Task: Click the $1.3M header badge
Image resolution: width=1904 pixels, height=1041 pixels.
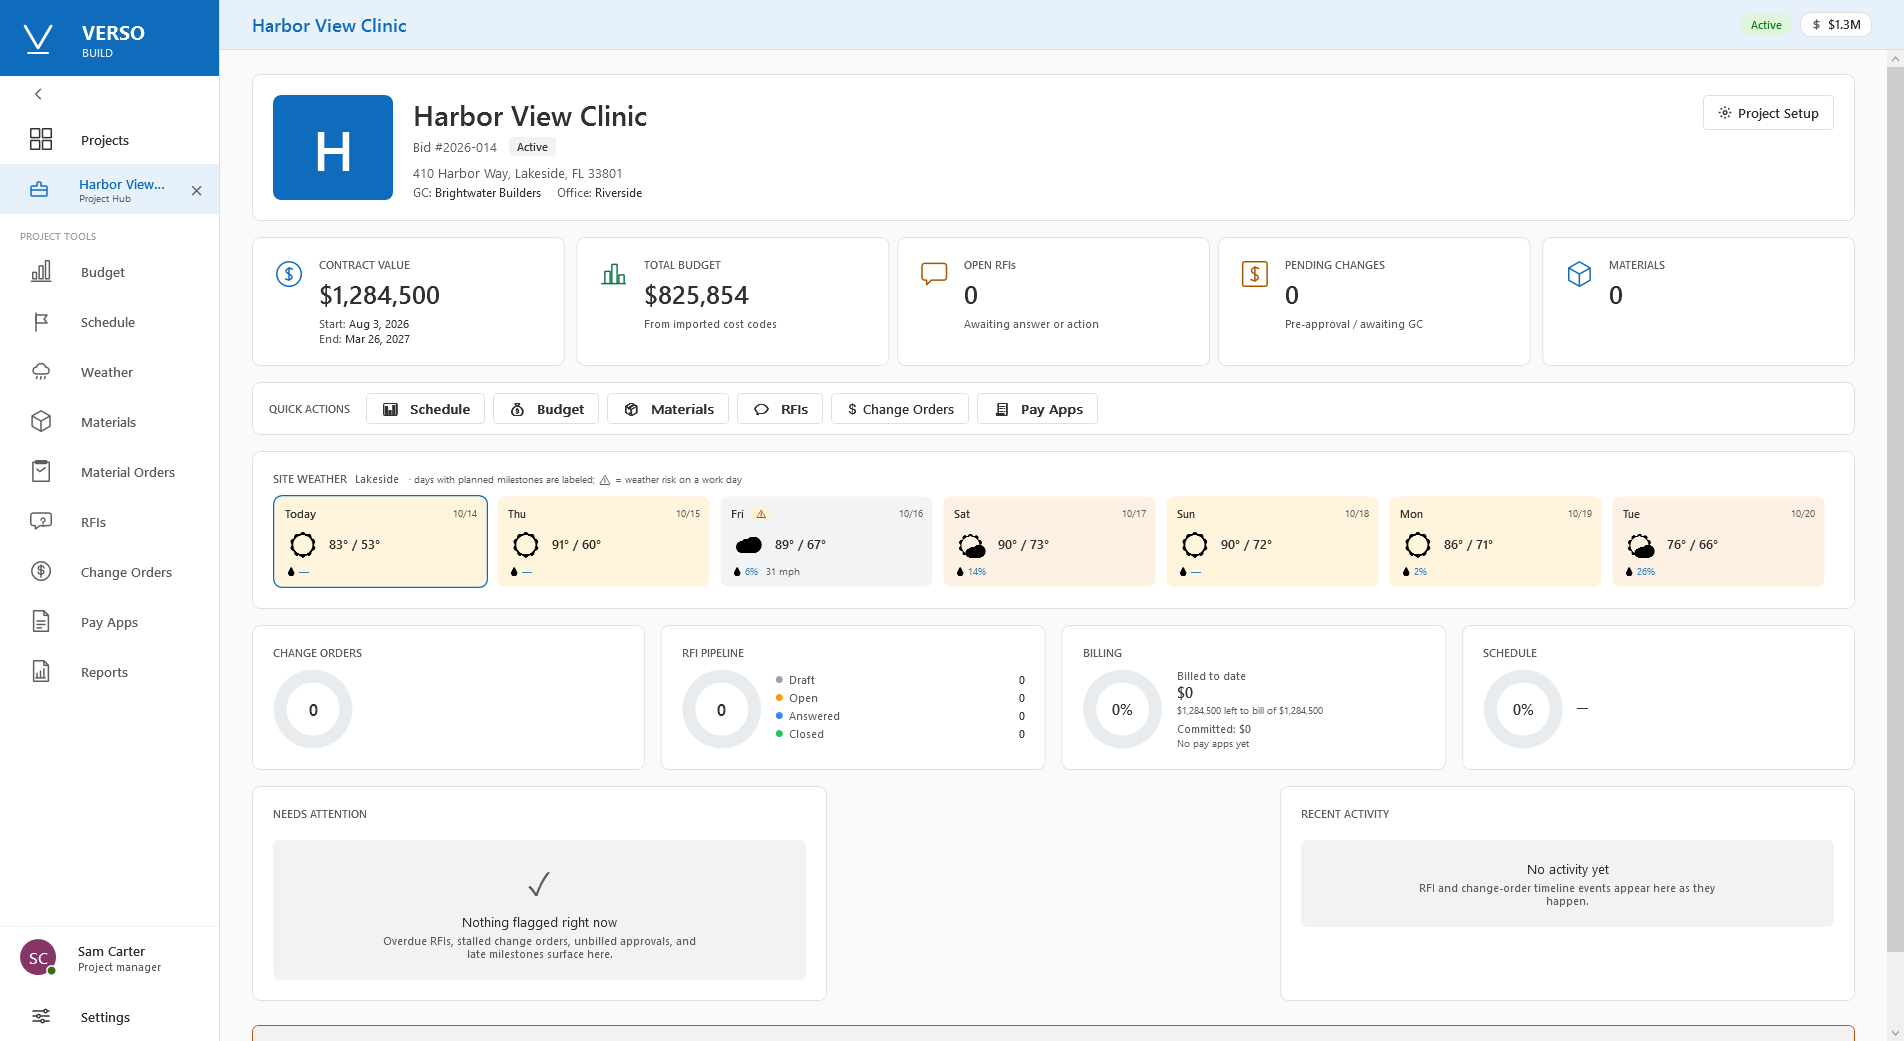Action: [1837, 25]
